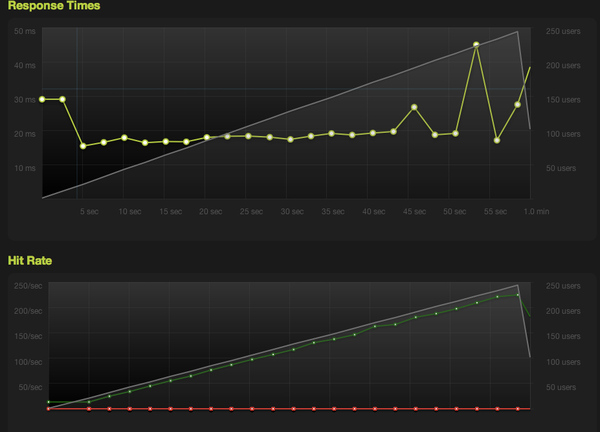Click the 50 sec time axis label
This screenshot has width=600, height=432.
(x=455, y=211)
